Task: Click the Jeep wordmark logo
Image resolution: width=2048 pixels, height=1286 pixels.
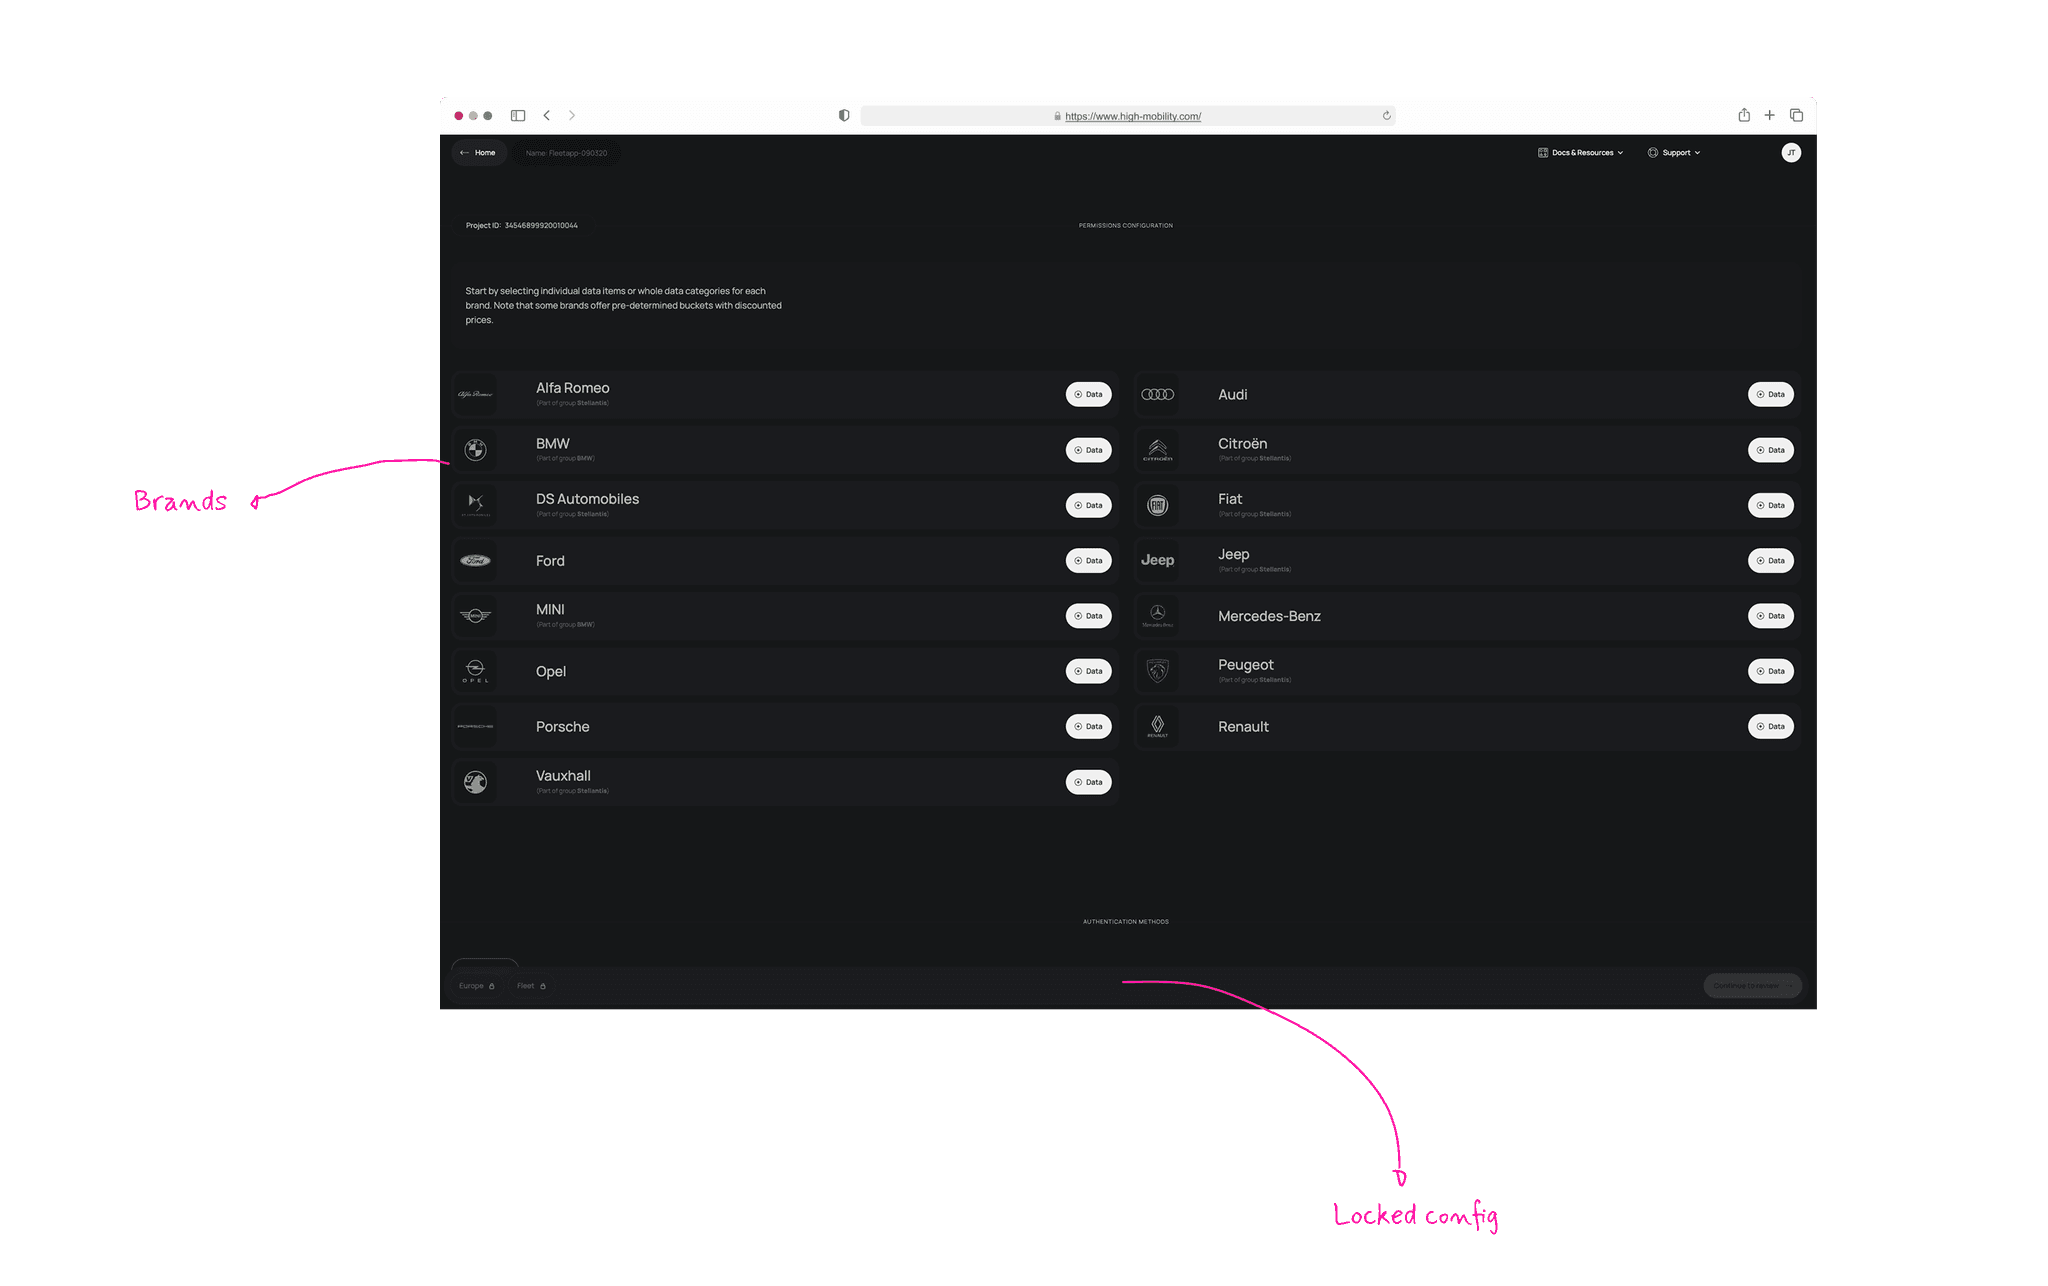Action: click(1158, 560)
